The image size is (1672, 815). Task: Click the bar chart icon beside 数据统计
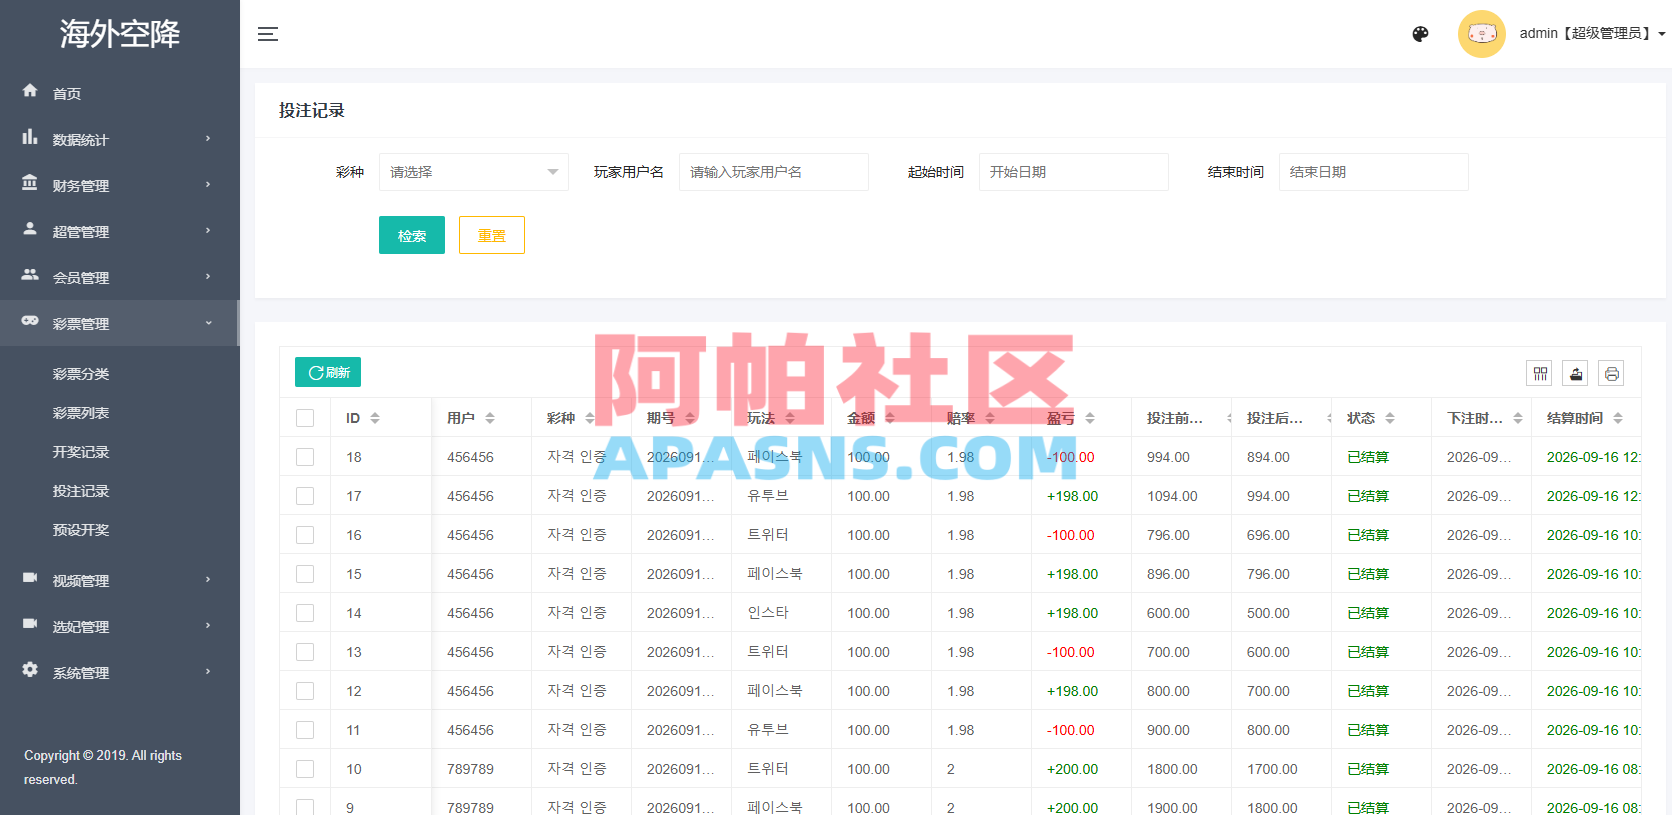coord(30,137)
